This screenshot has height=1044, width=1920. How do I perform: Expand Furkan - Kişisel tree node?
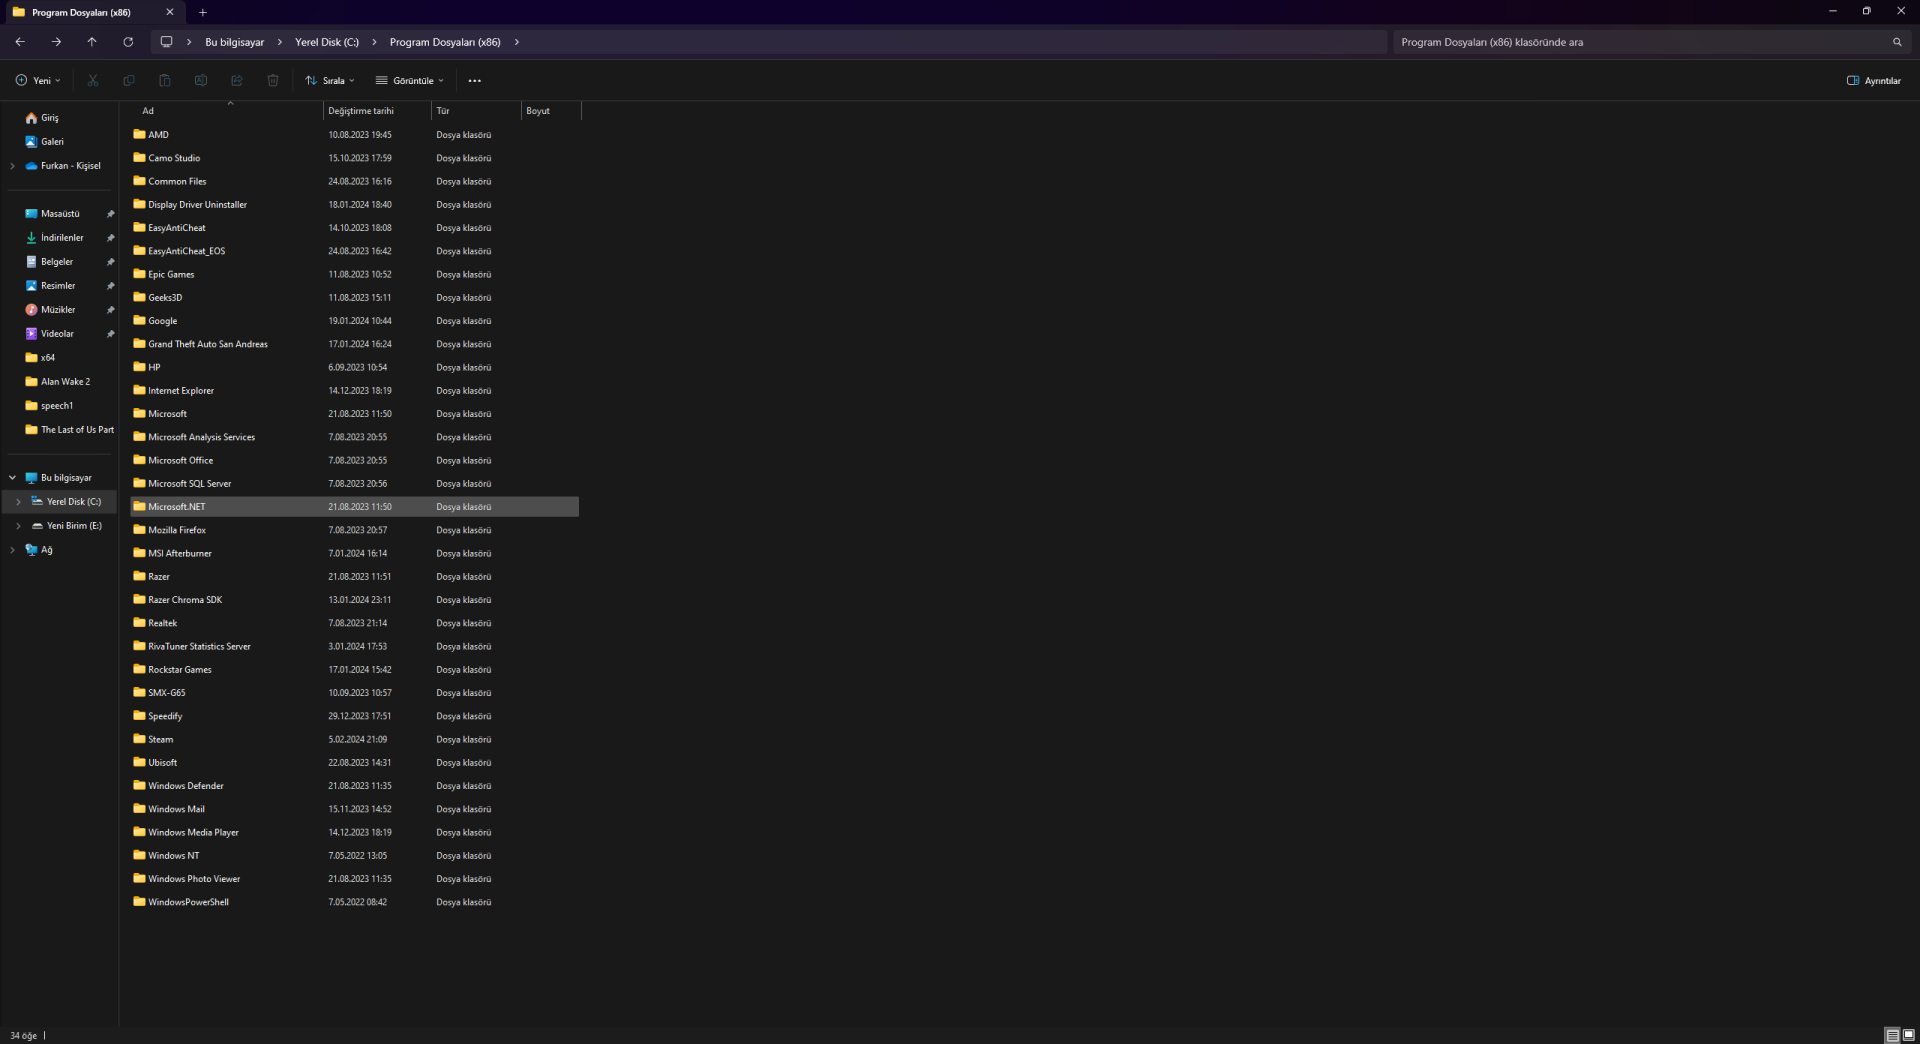pos(12,166)
